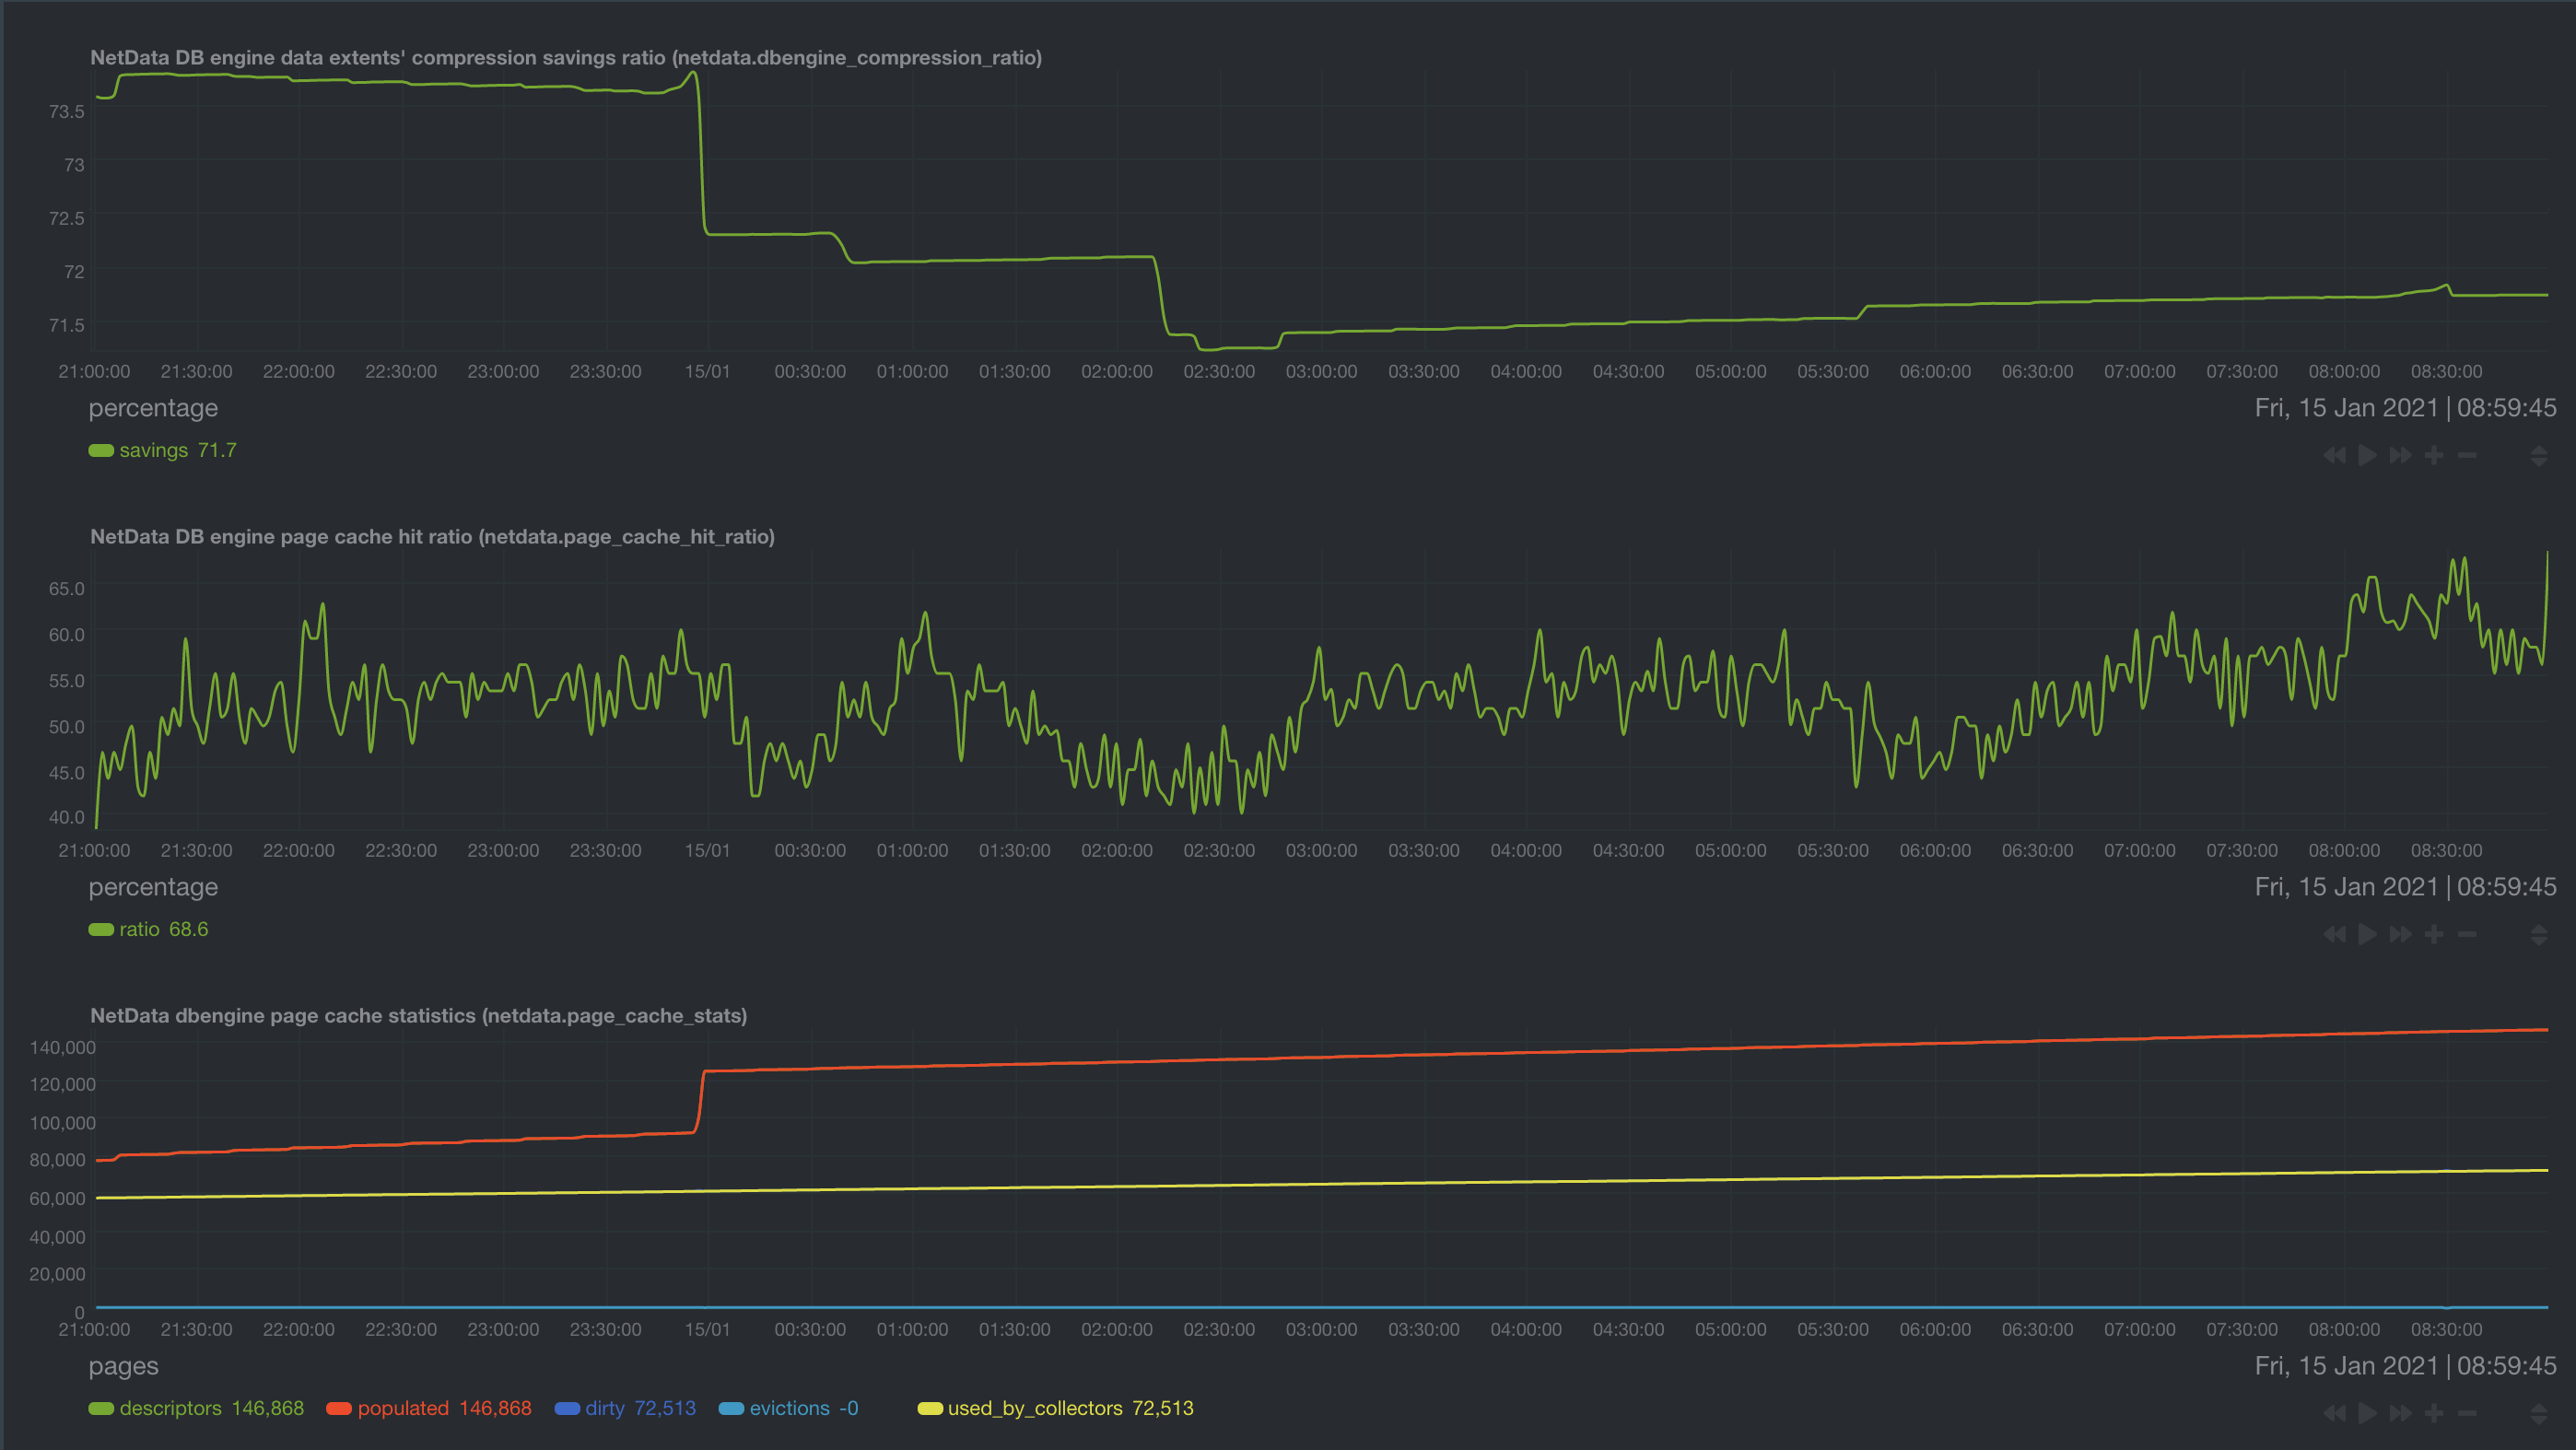Zoom out on the page cache hit ratio chart
Viewport: 2576px width, 1450px height.
click(x=2468, y=933)
